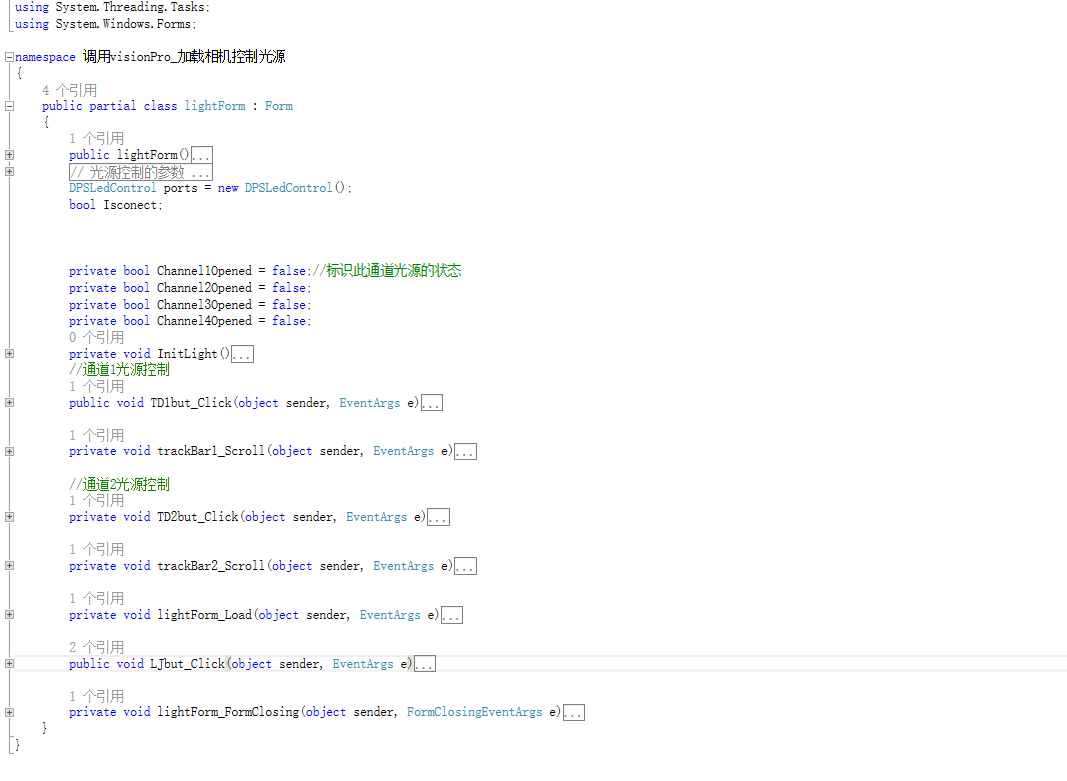Click the references CodeLens above lightForm_FormClosing

(97, 697)
